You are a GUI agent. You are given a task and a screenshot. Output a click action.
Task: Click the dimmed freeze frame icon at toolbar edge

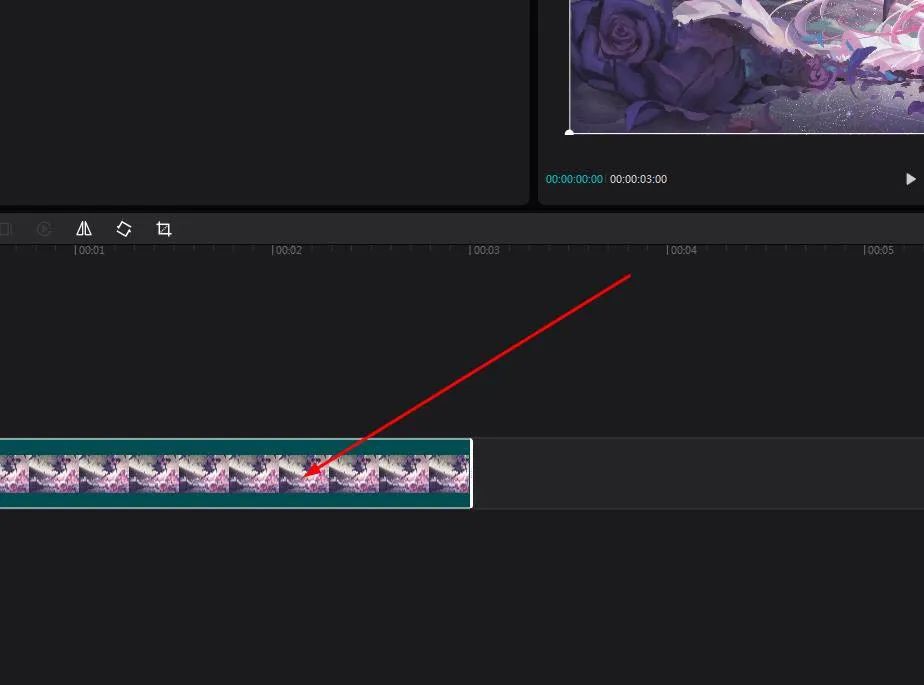pos(5,229)
